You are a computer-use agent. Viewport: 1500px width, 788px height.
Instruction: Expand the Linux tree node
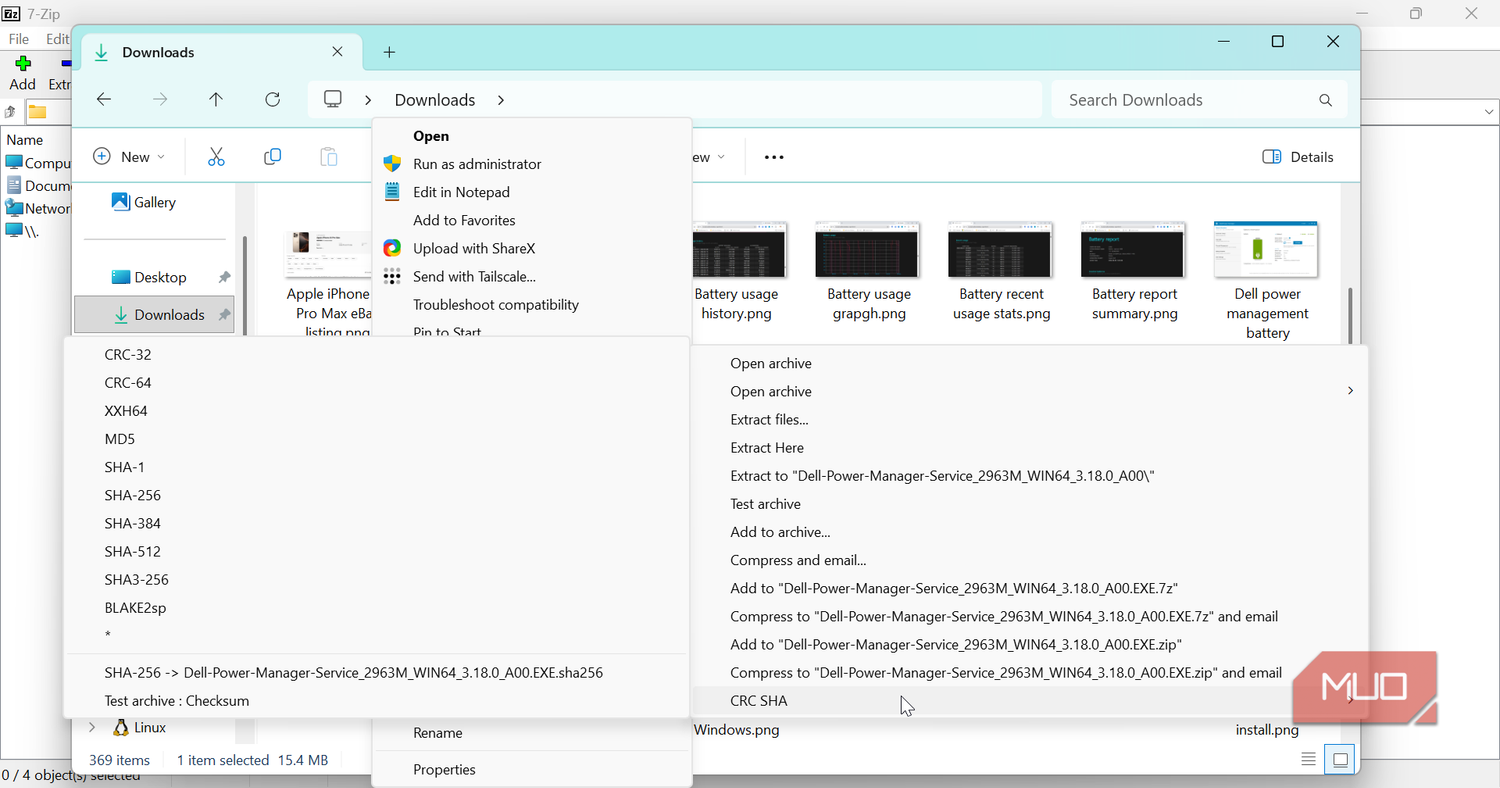point(92,728)
